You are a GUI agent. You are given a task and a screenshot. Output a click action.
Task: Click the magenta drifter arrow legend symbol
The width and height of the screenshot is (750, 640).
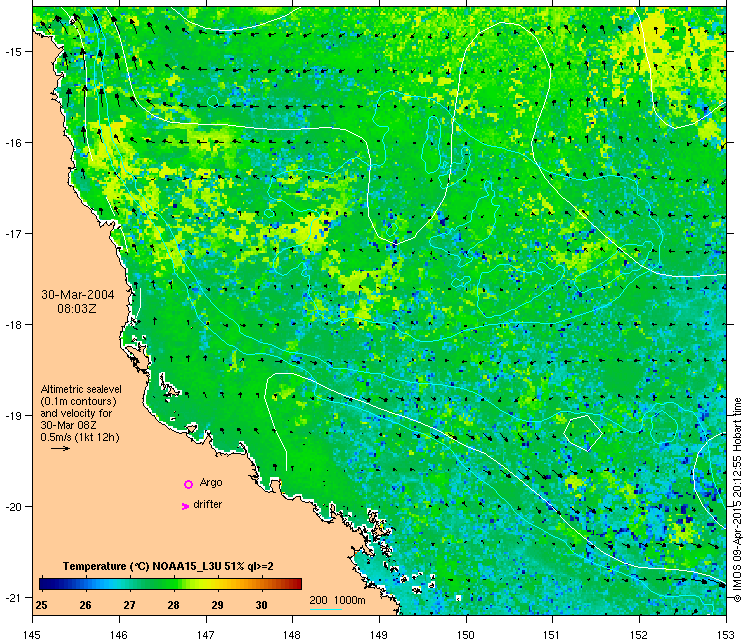tap(186, 506)
